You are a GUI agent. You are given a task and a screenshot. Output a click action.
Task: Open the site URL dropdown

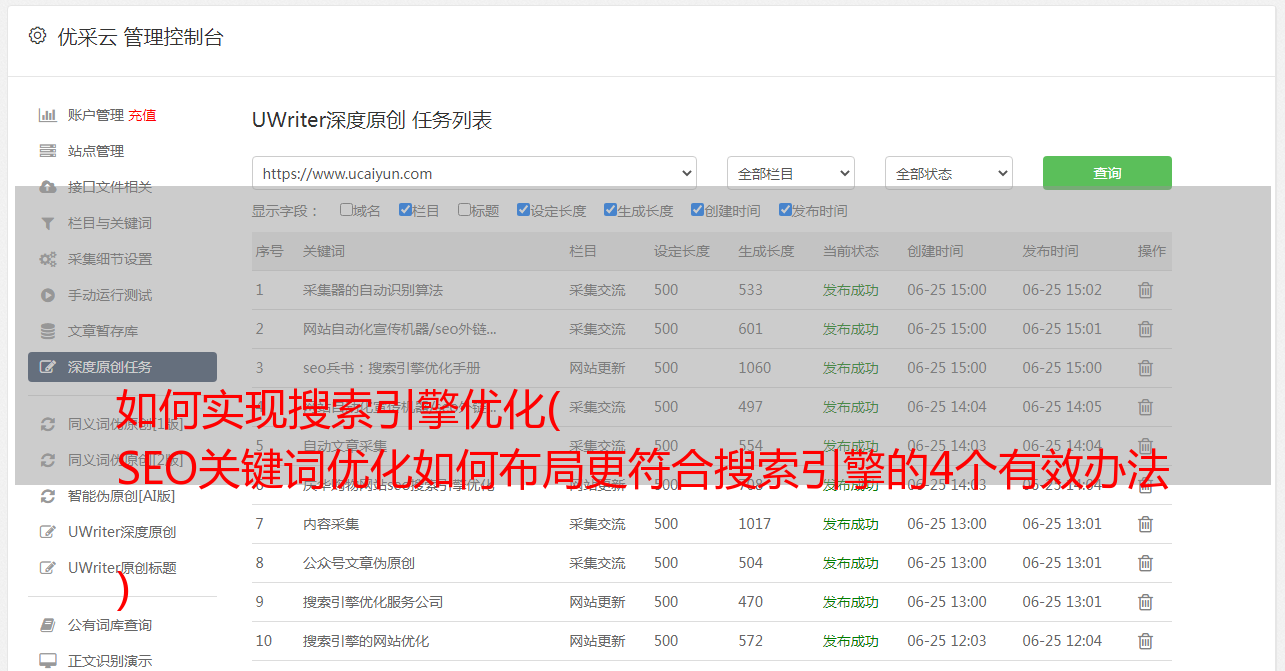point(474,173)
